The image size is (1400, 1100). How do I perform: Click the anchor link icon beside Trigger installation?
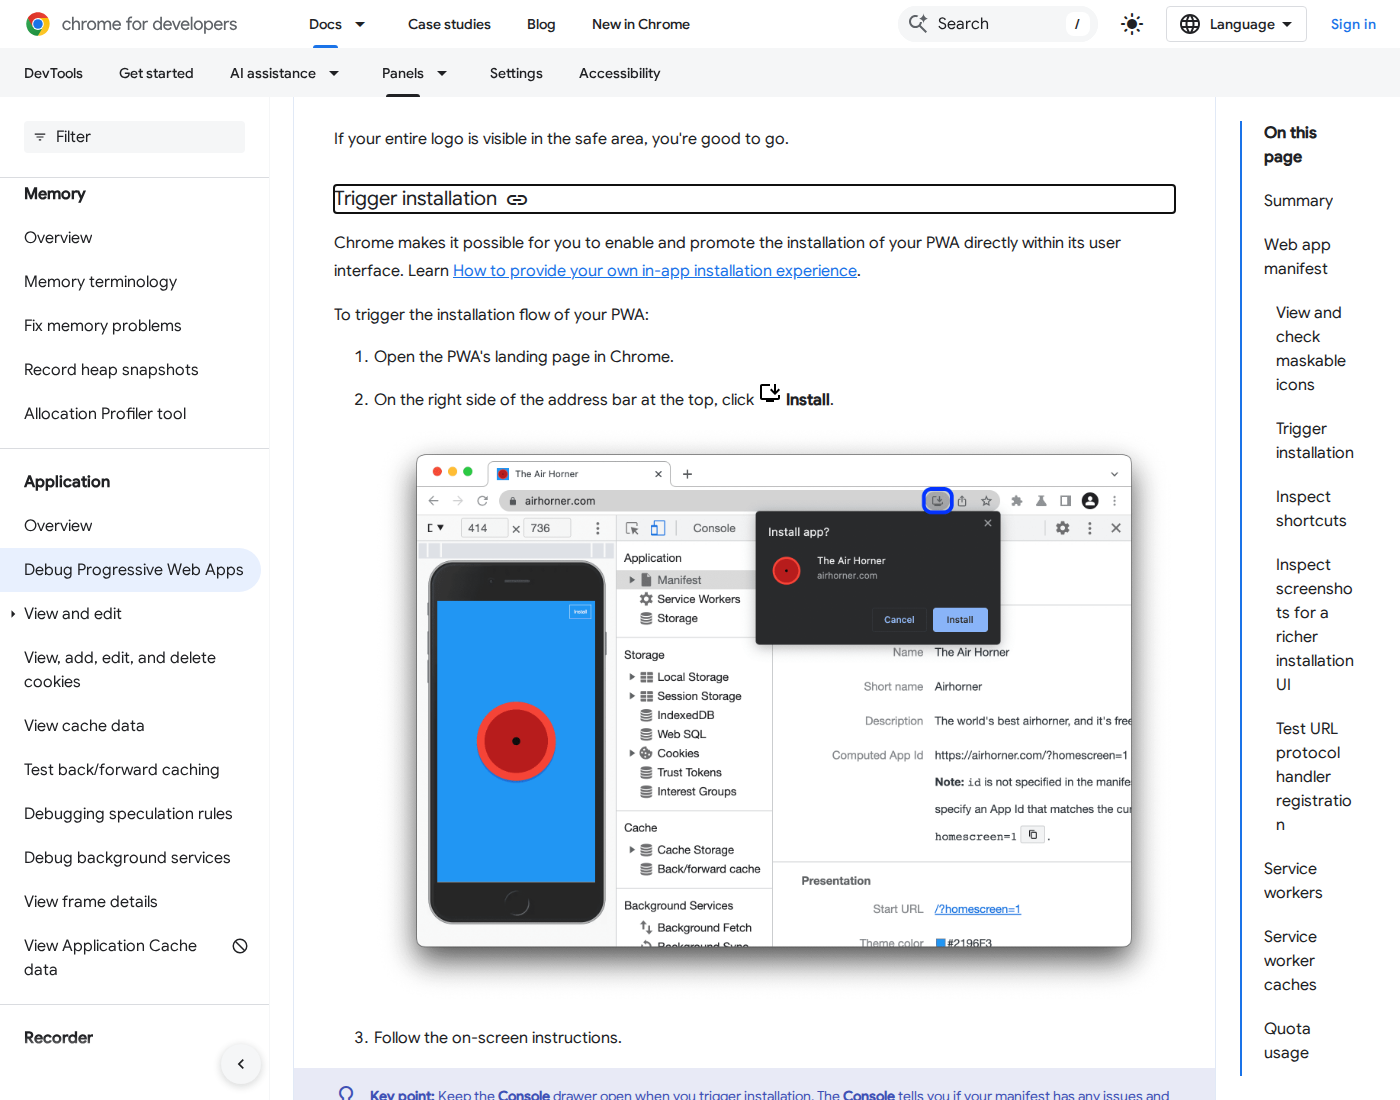point(517,200)
